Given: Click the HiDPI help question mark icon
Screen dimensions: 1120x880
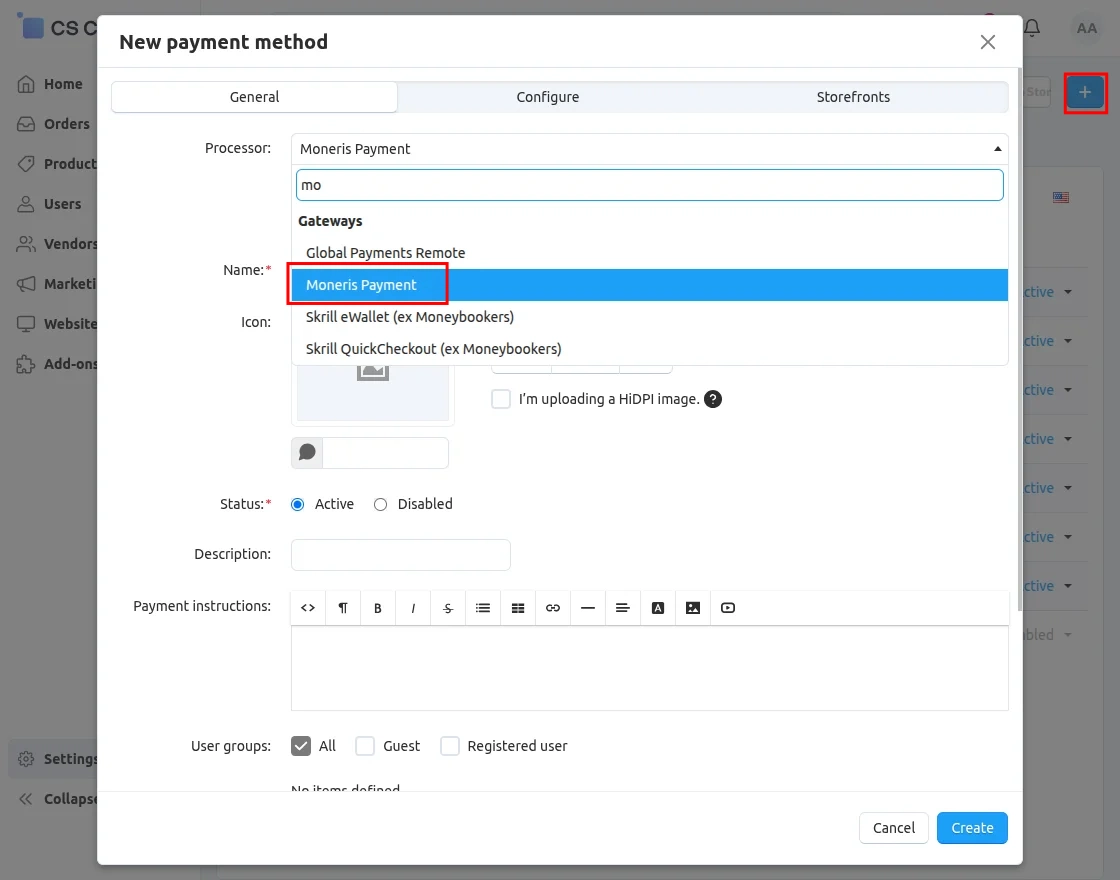Looking at the screenshot, I should tap(713, 399).
